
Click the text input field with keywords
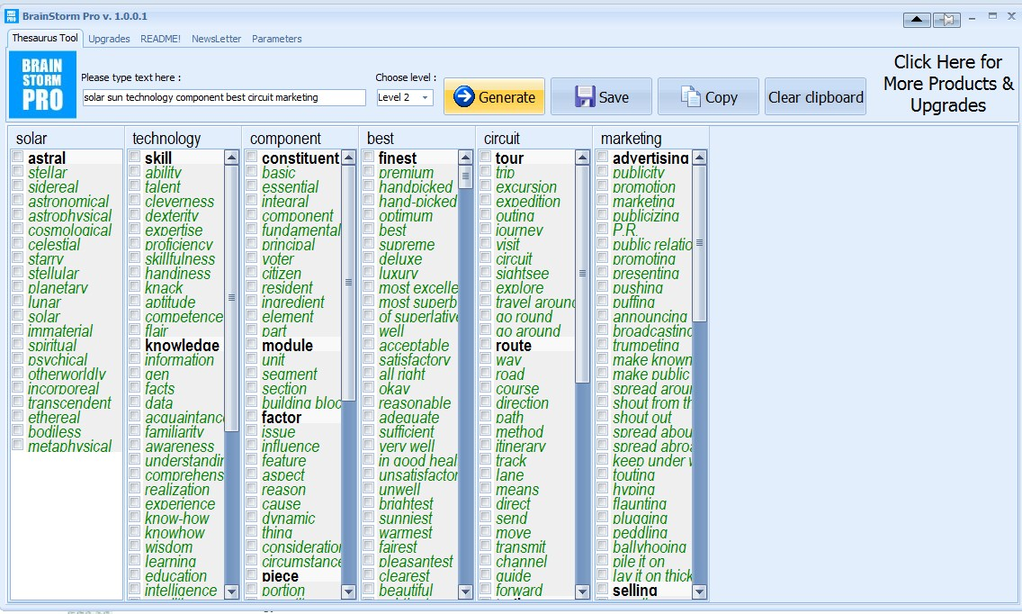point(224,97)
